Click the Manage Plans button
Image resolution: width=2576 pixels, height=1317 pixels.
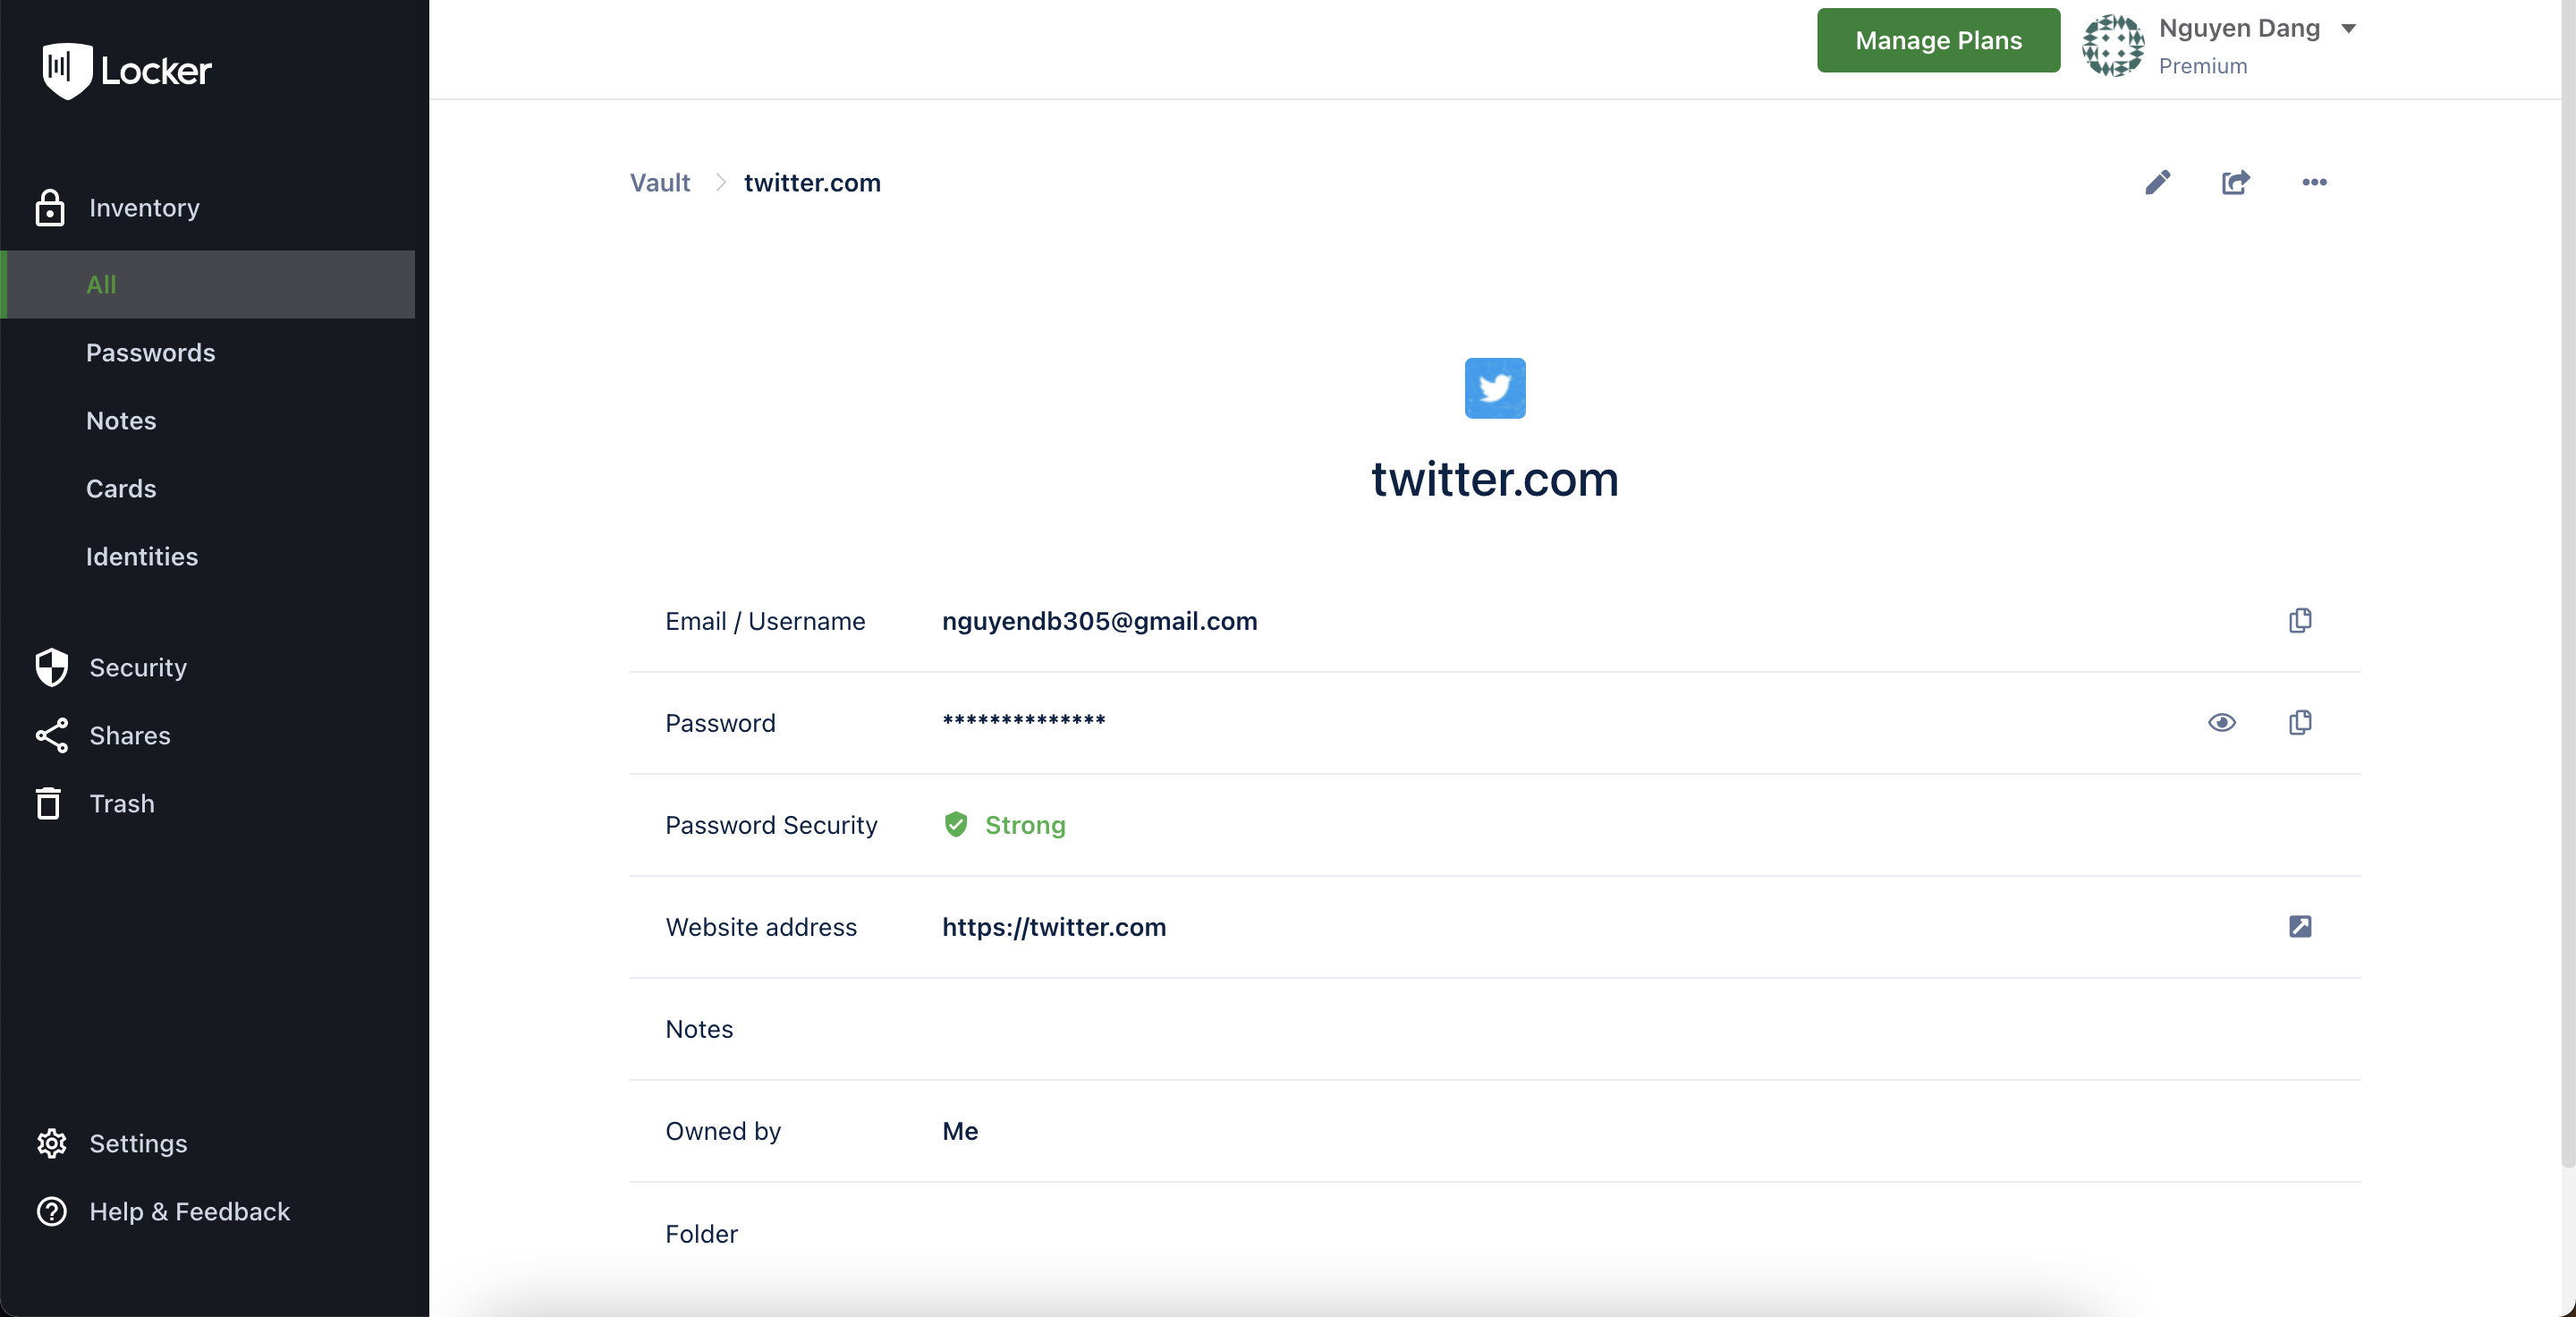1937,40
